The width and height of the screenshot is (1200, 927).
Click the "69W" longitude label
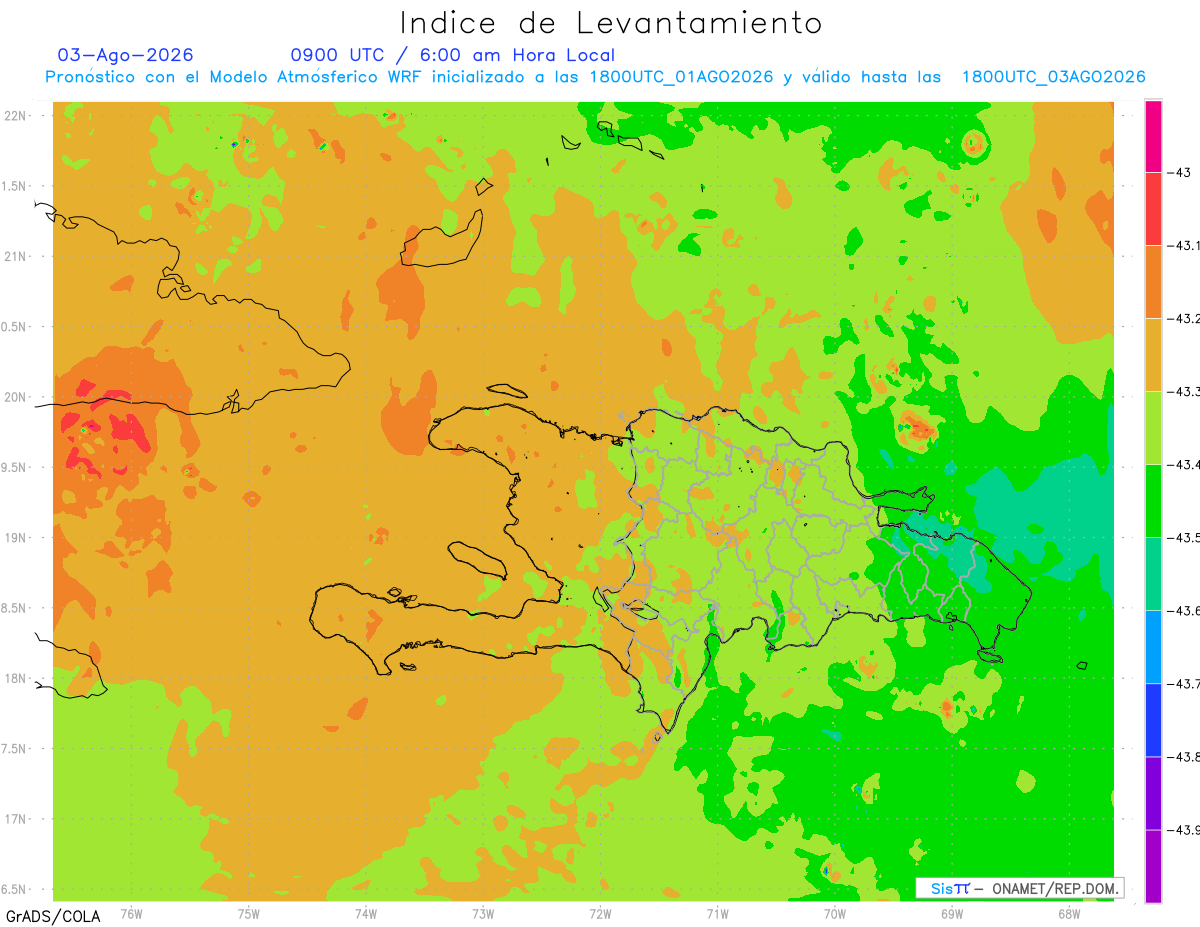(952, 913)
